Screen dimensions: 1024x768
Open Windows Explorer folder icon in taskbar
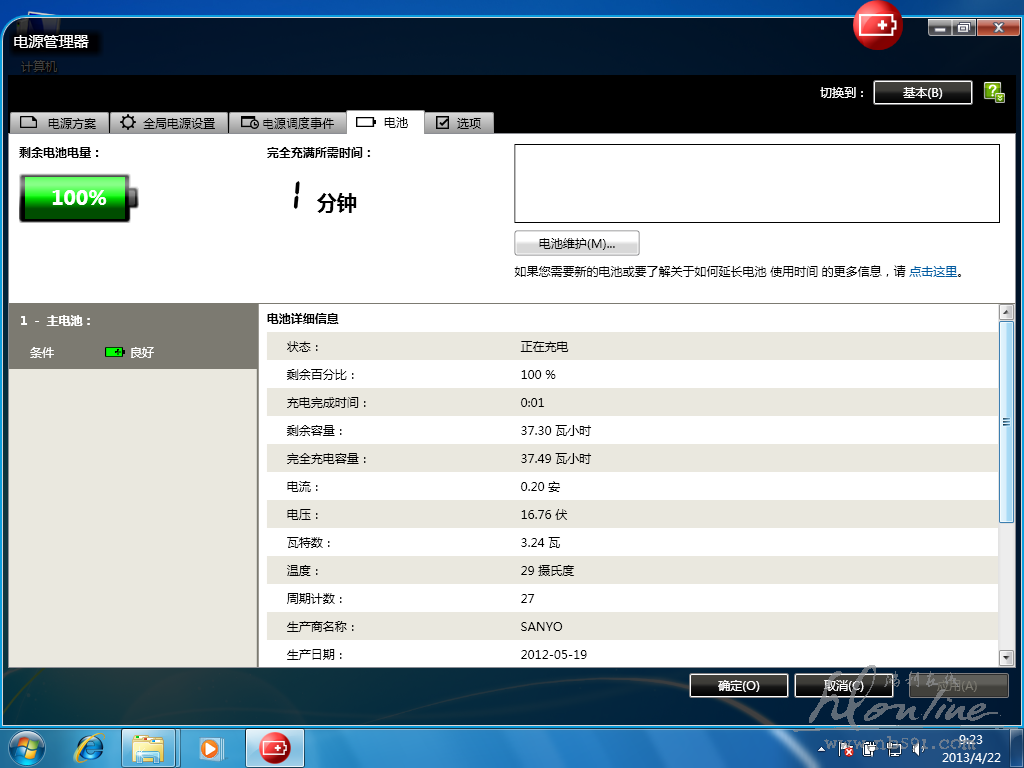coord(149,748)
